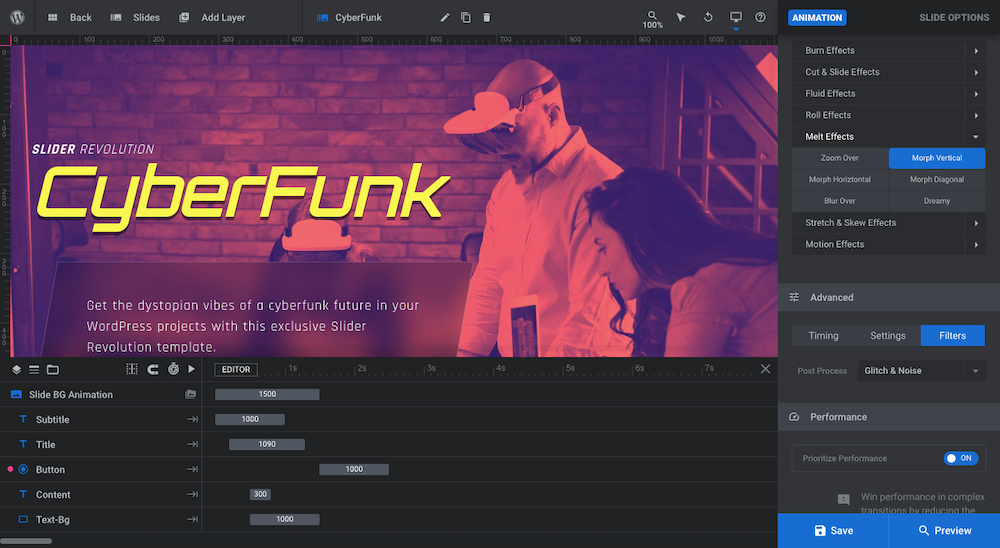Image resolution: width=1000 pixels, height=548 pixels.
Task: Click the 1090 Title timeline bar
Action: pos(267,444)
